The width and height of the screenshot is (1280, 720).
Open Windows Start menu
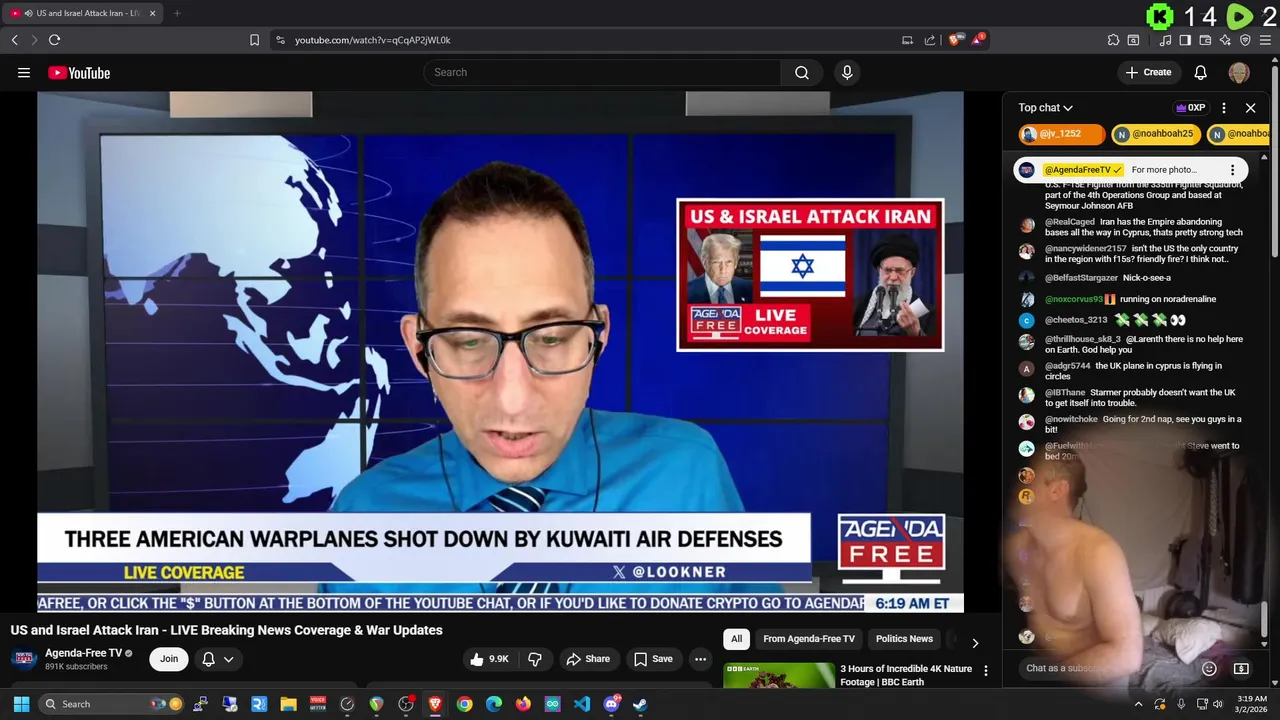(21, 704)
